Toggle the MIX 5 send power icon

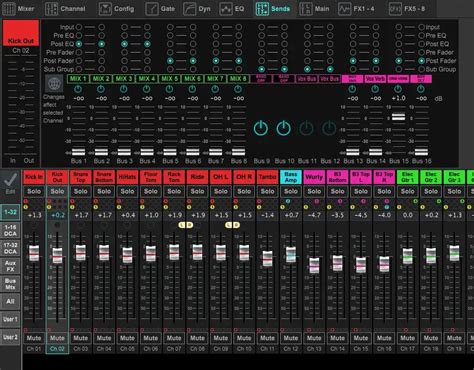pyautogui.click(x=169, y=89)
